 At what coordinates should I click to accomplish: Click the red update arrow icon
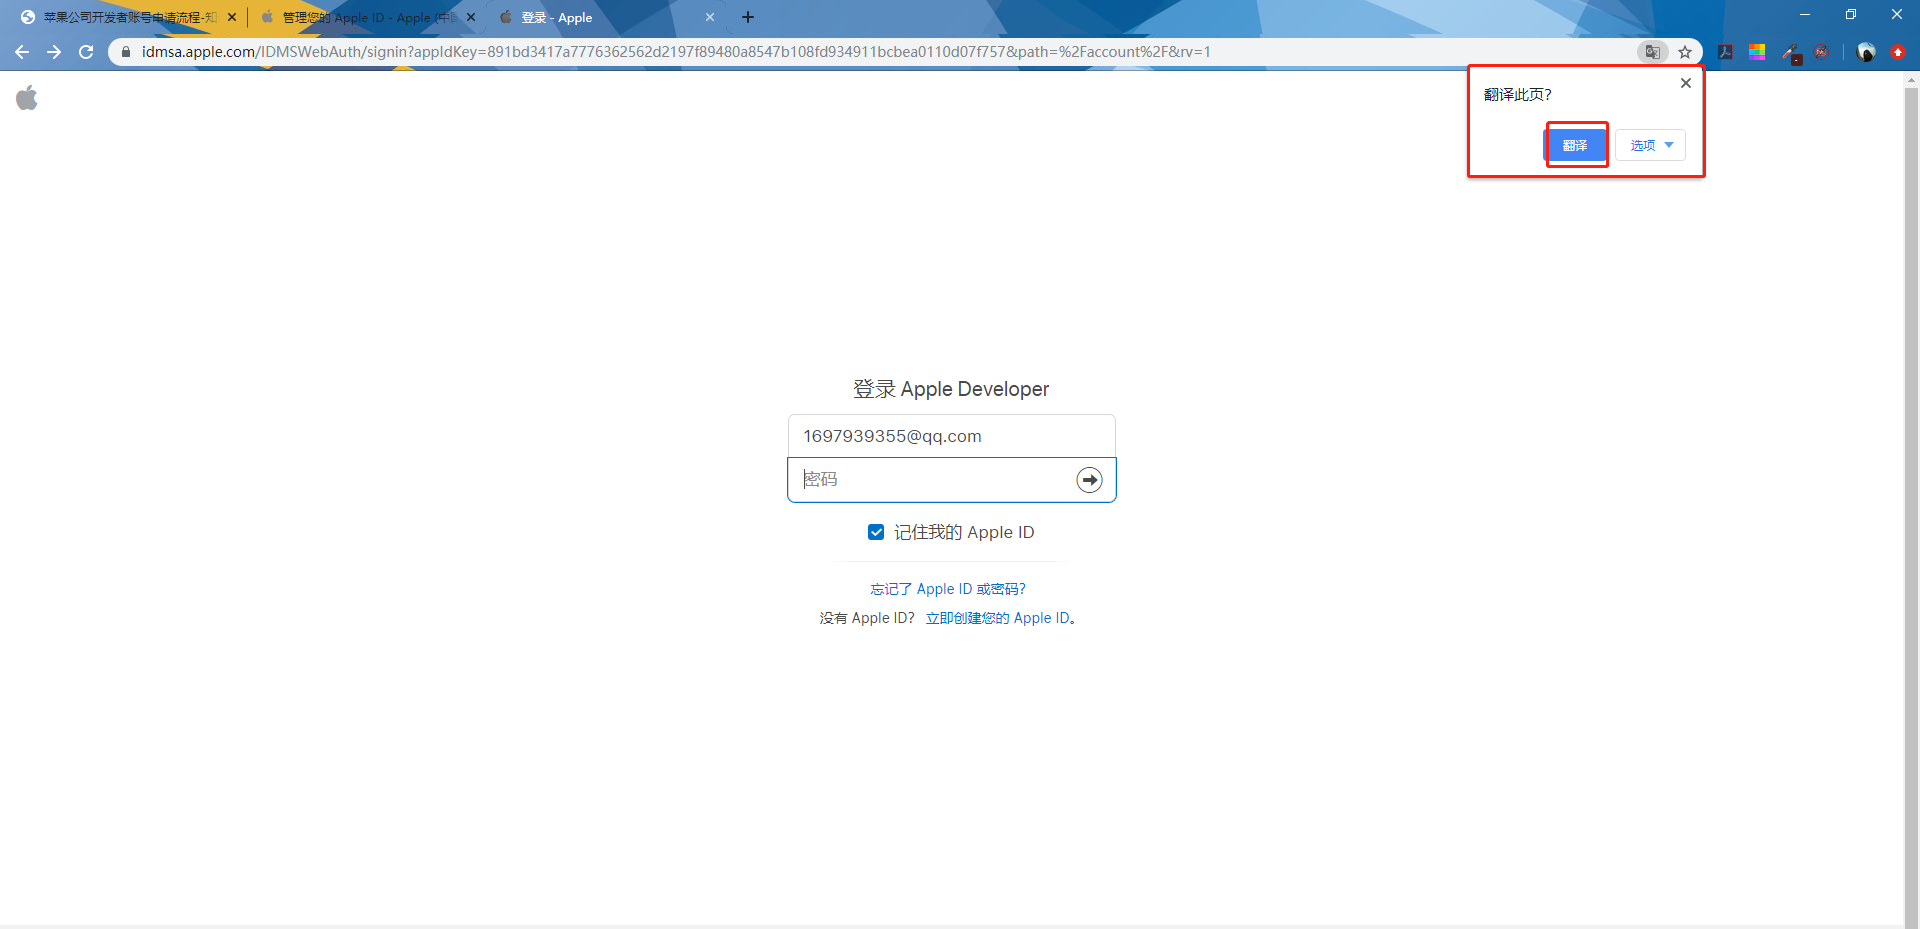point(1898,52)
